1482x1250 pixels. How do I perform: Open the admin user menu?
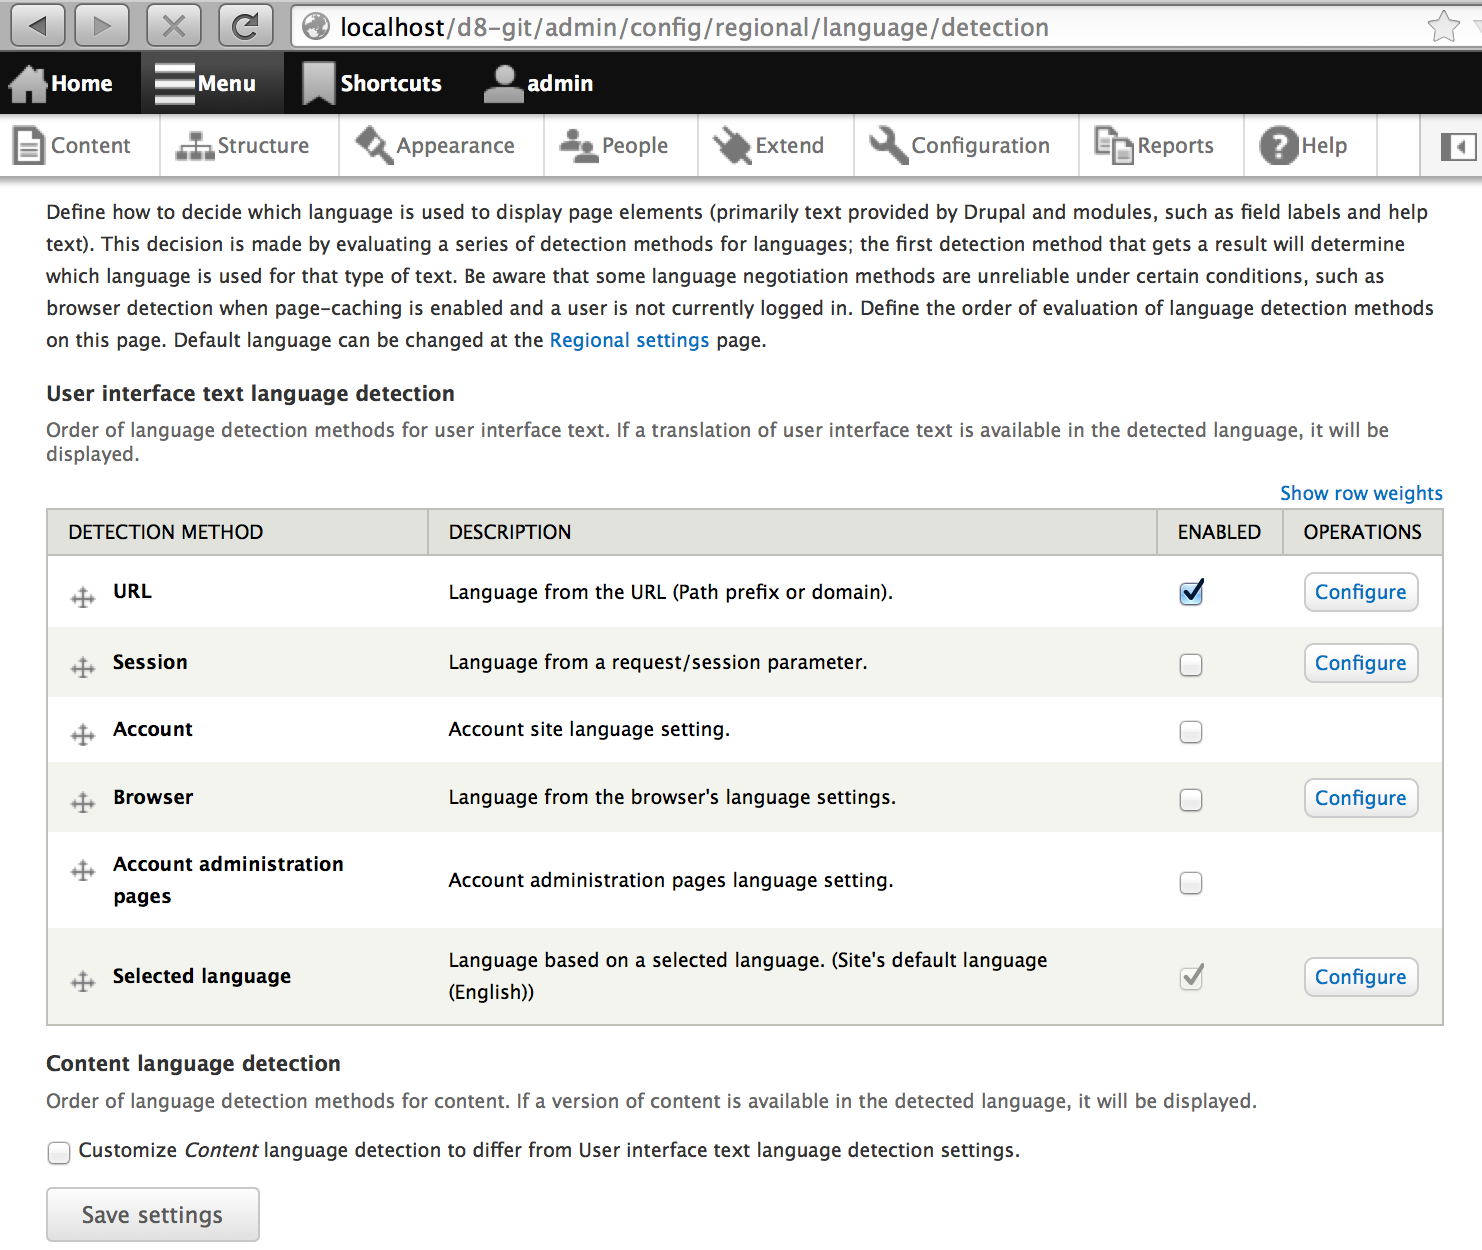[x=539, y=84]
